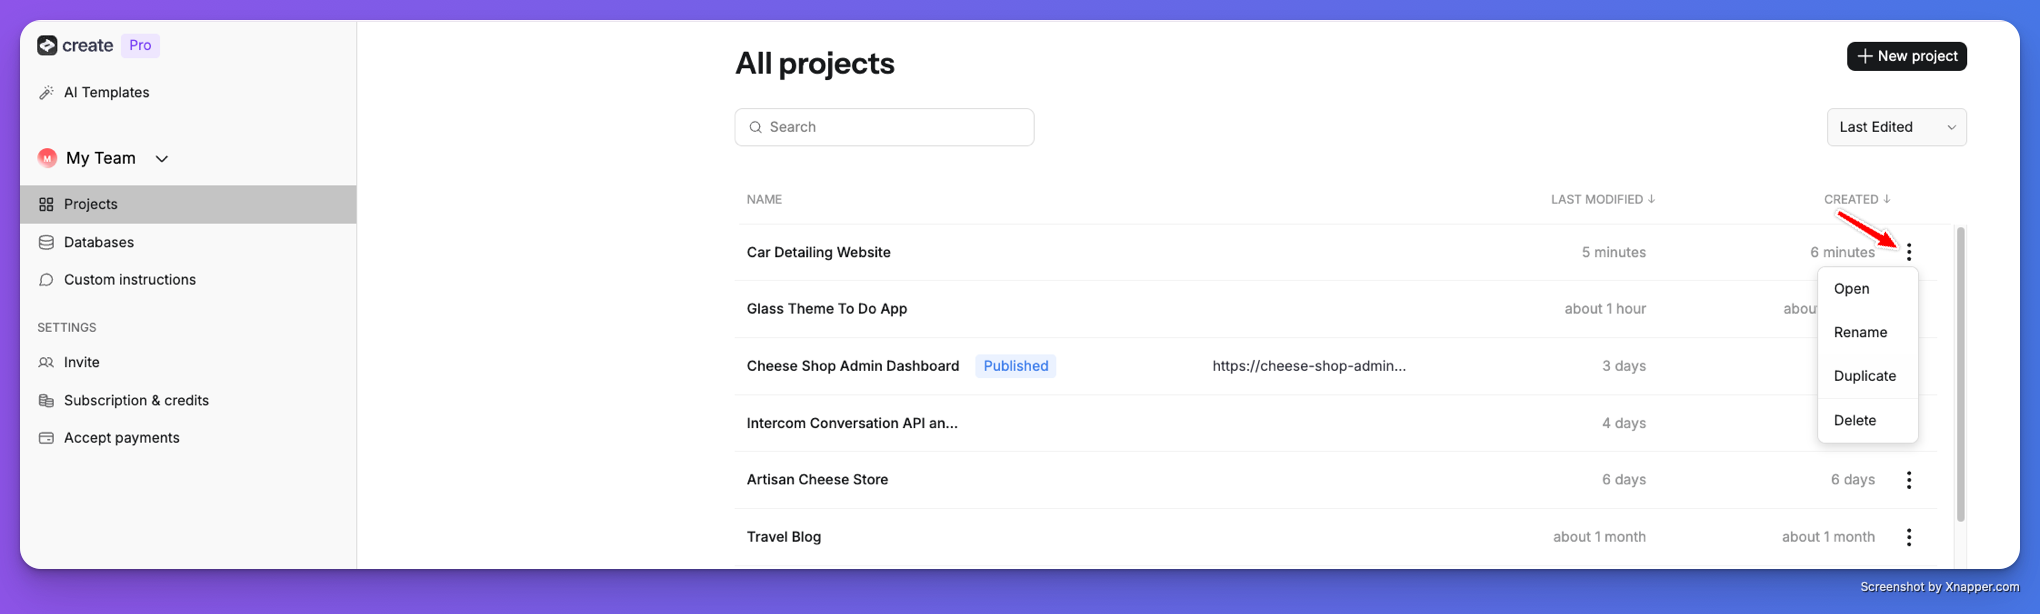
Task: Open three-dot menu for Travel Blog
Action: pyautogui.click(x=1909, y=537)
